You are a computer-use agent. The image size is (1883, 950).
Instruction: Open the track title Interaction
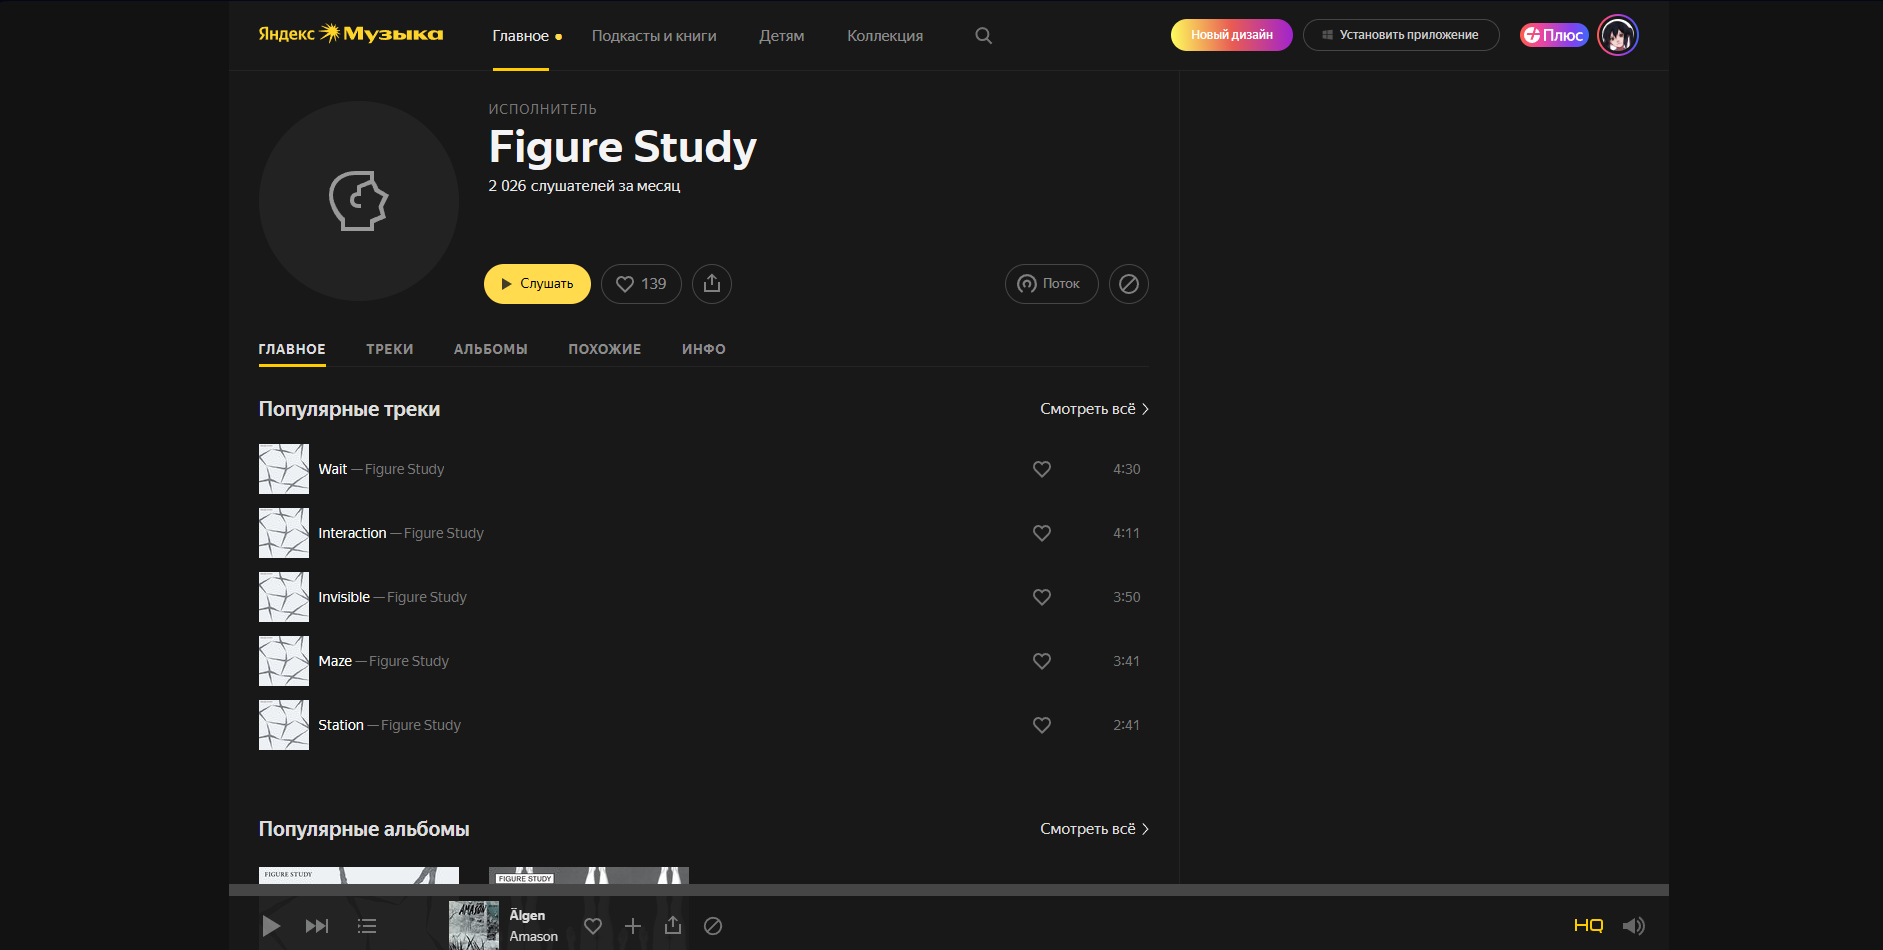[x=352, y=533]
